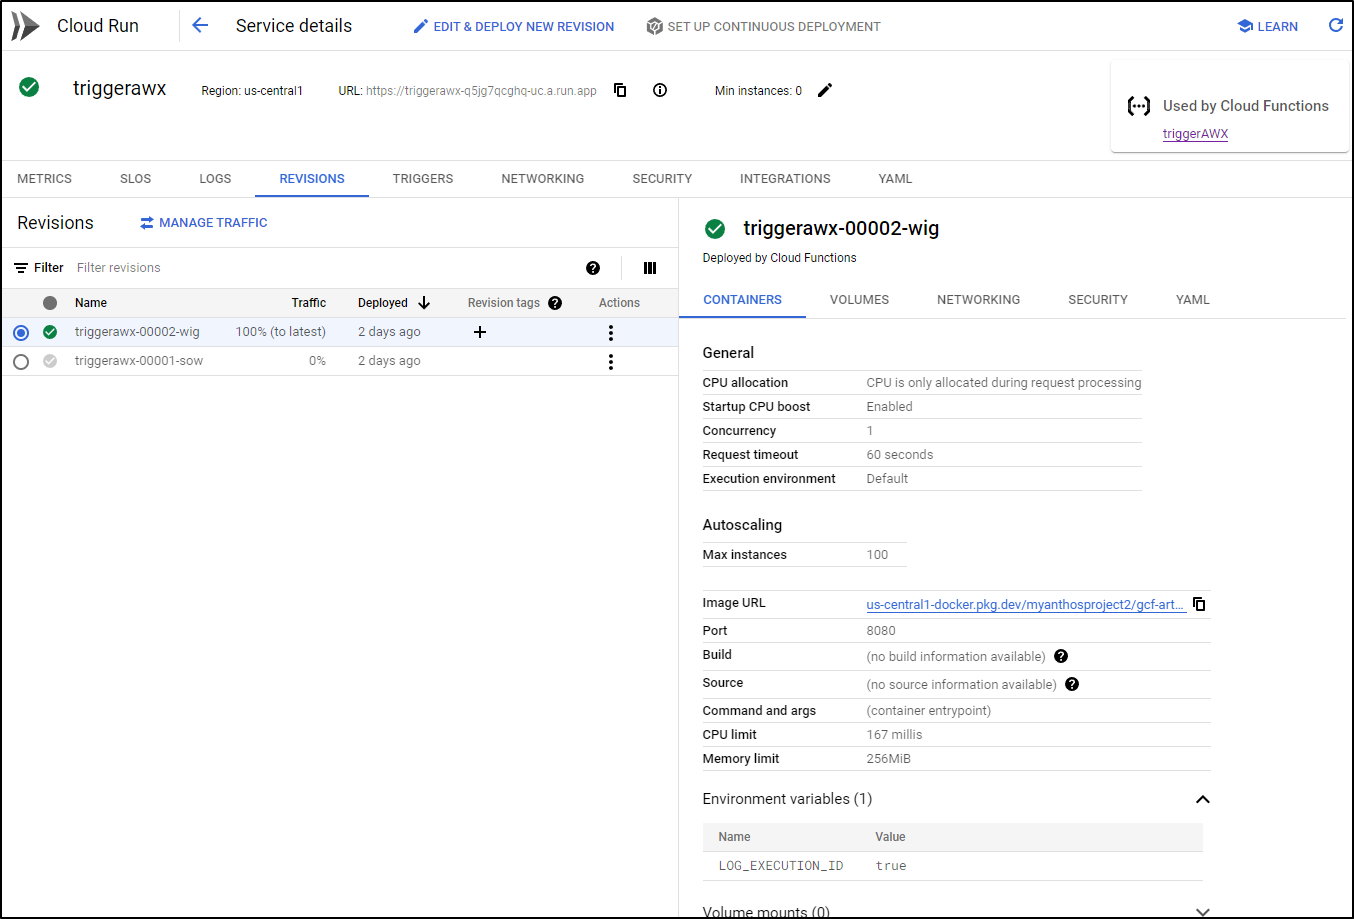The height and width of the screenshot is (919, 1354).
Task: Click the Cloud Functions braces icon
Action: tap(1138, 106)
